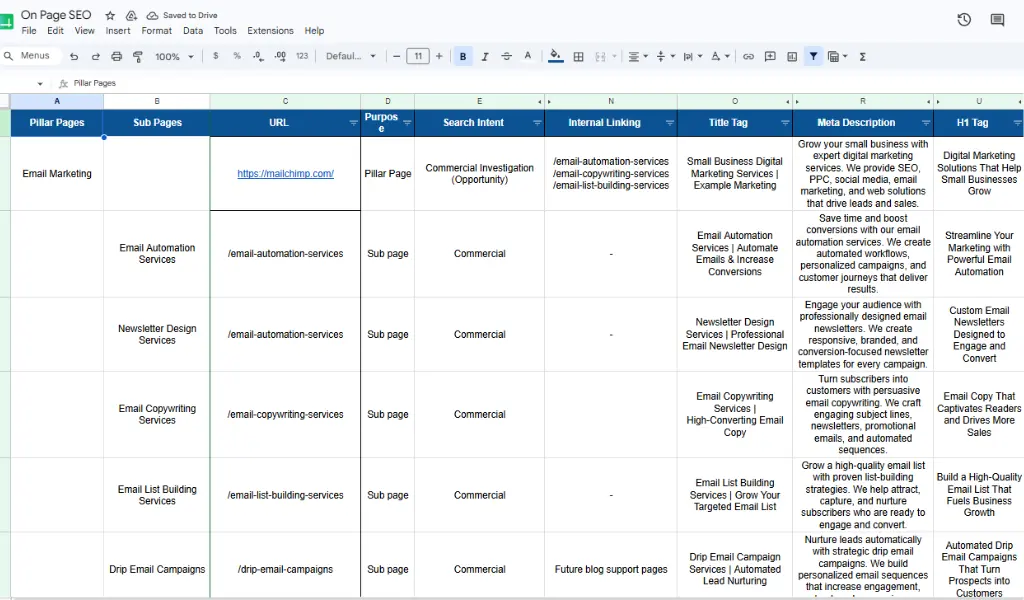
Task: Open the URL column filter
Action: [x=353, y=123]
